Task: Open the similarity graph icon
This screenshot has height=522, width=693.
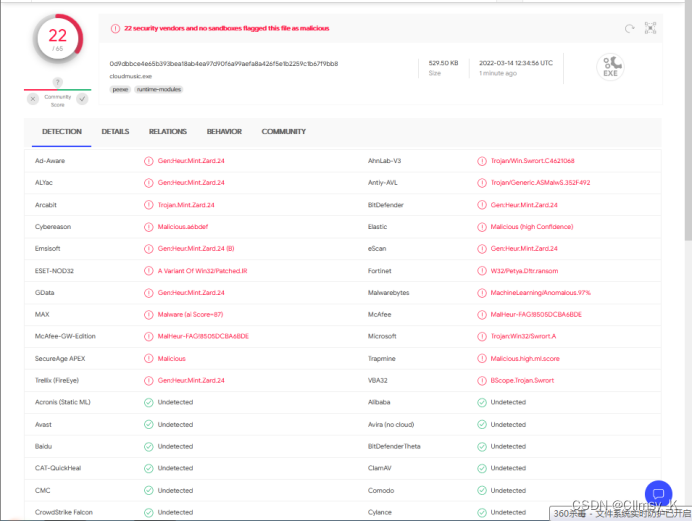Action: tap(650, 28)
